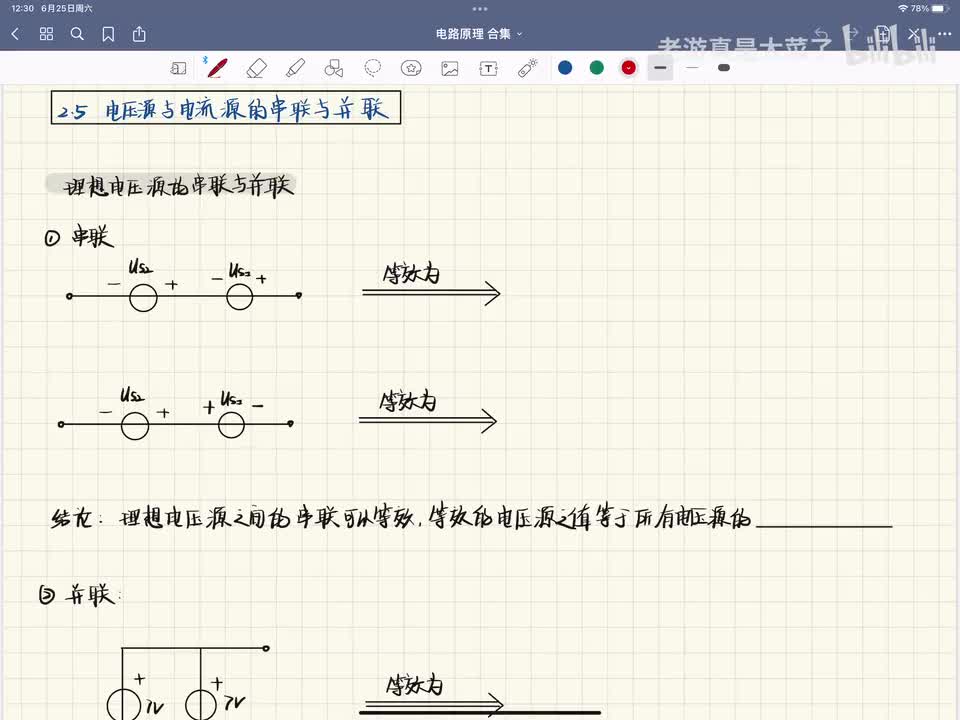Add a new page
960x720 pixels.
(883, 34)
